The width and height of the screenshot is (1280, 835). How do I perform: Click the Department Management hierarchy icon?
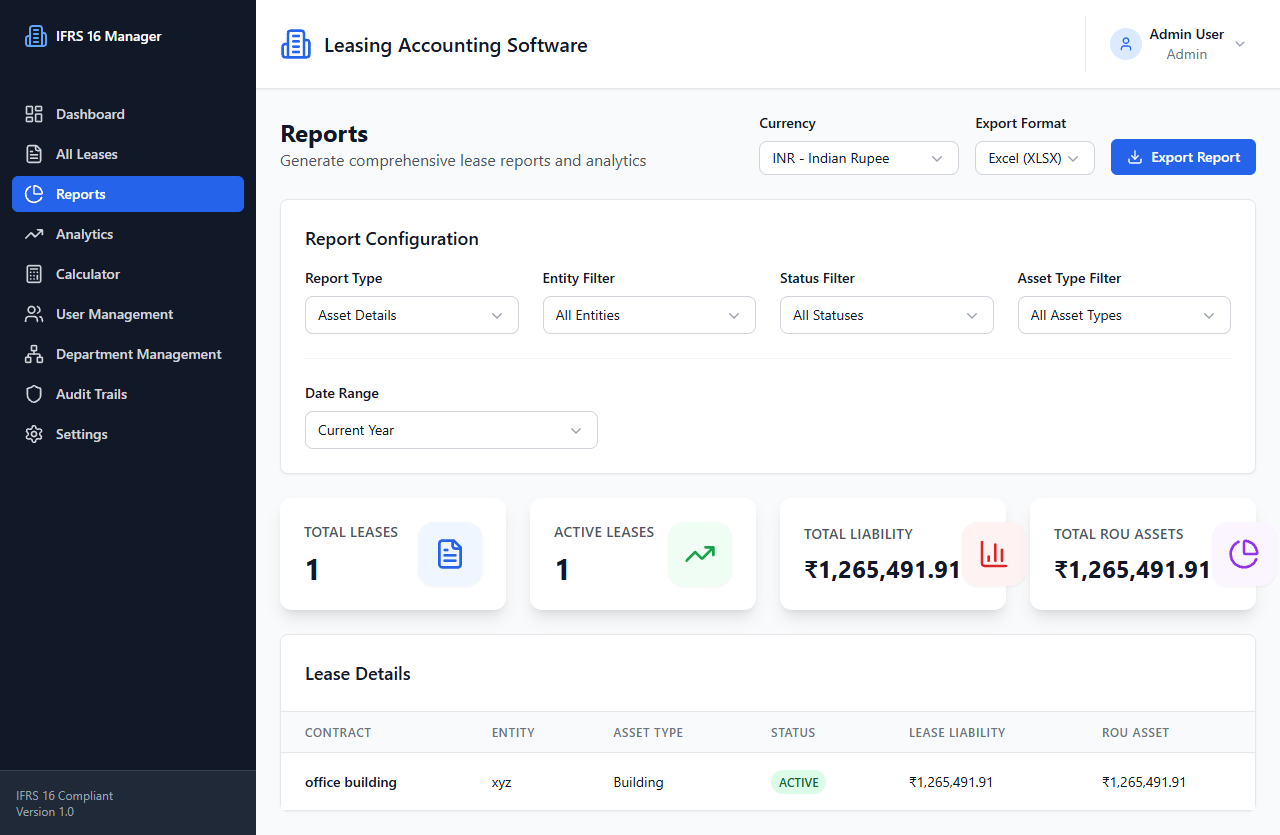[34, 354]
